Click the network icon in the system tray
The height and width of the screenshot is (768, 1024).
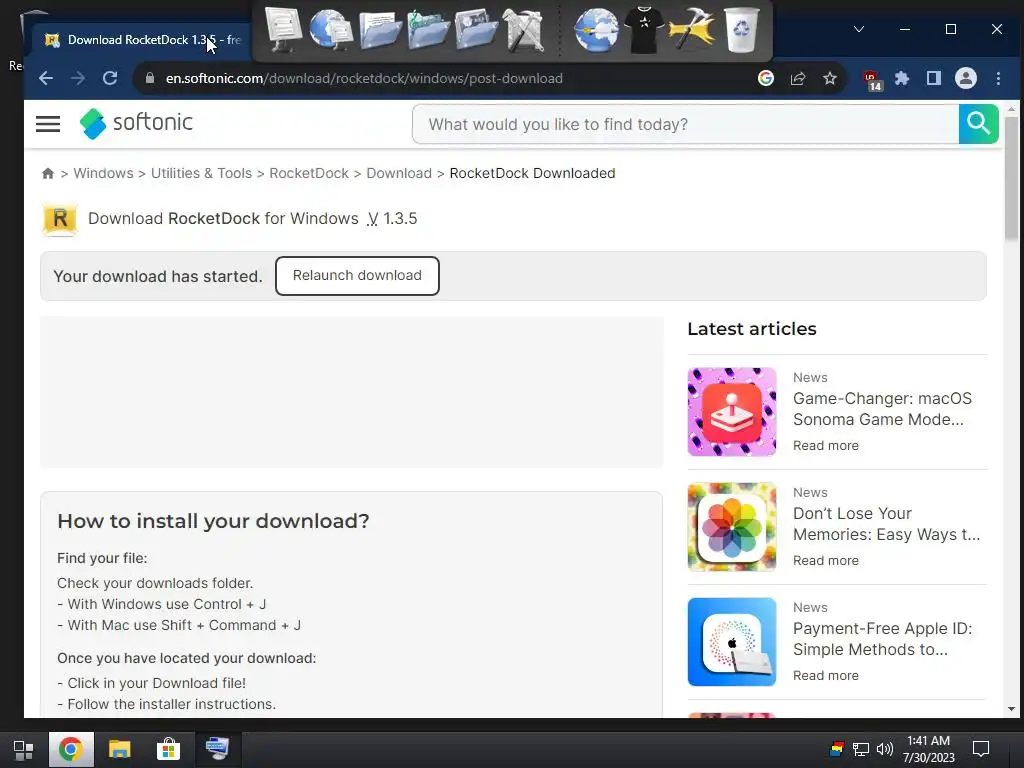click(x=861, y=749)
